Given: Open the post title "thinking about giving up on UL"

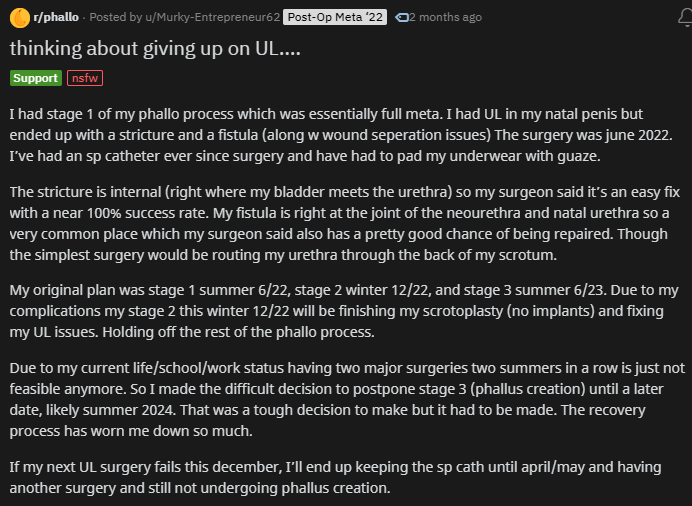Looking at the screenshot, I should [x=155, y=49].
